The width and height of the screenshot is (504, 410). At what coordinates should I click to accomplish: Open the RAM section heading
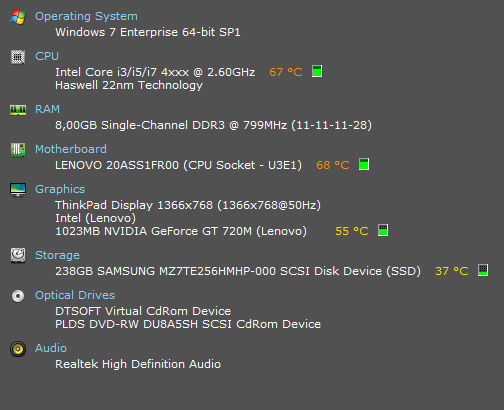tap(48, 109)
